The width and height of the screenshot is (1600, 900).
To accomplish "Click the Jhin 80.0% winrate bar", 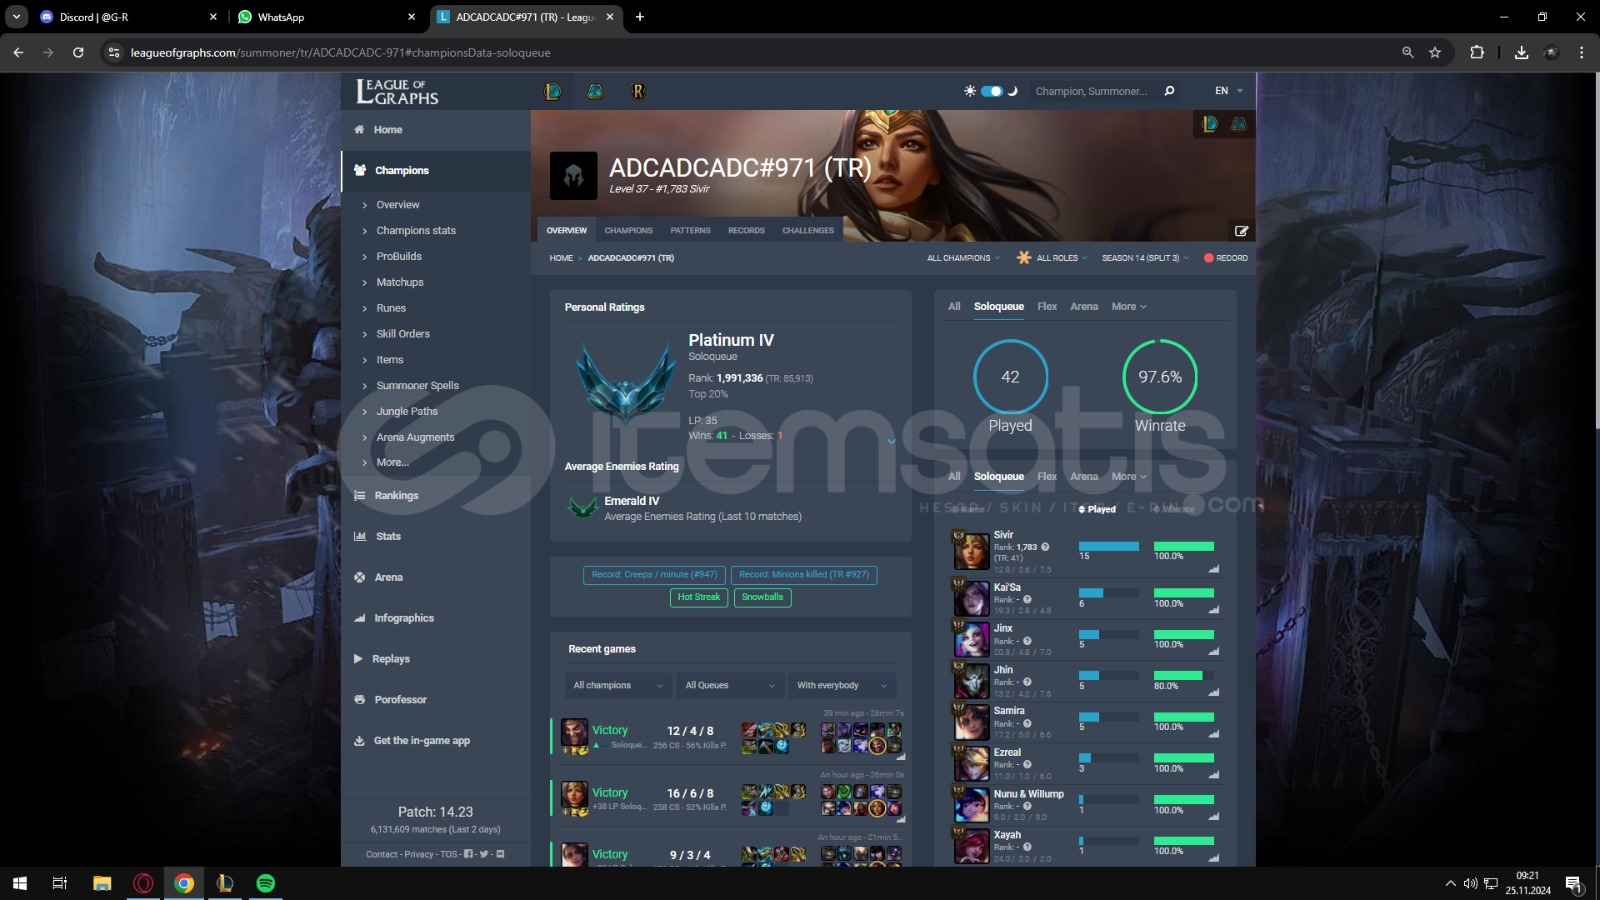I will click(1183, 676).
